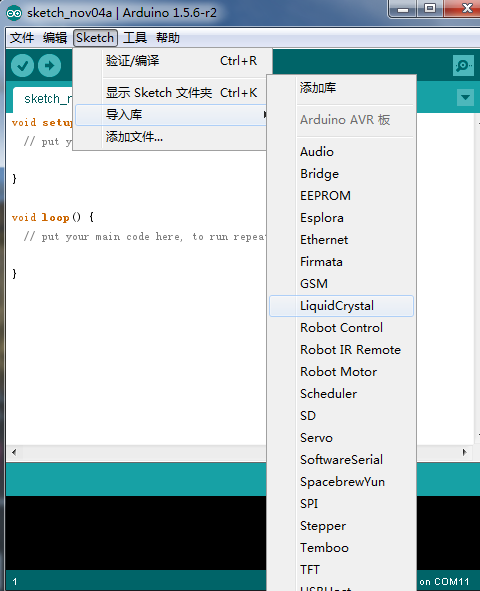Click the 'on COM11' status text

(x=444, y=582)
